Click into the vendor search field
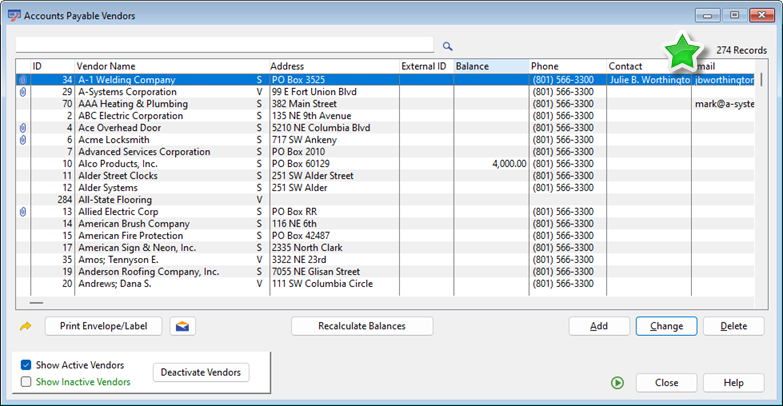 225,45
